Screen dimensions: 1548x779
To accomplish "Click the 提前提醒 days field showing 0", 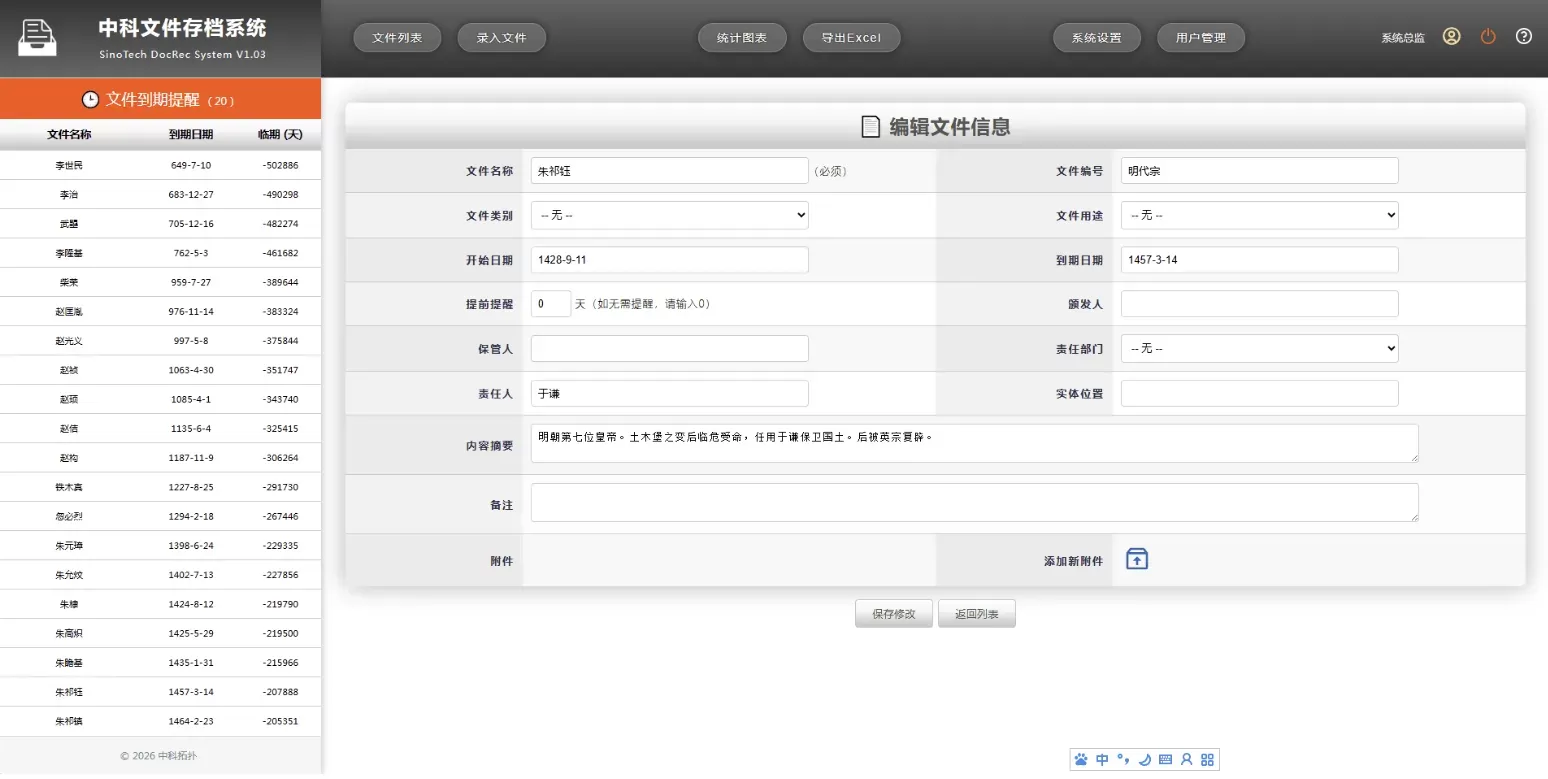I will [551, 304].
